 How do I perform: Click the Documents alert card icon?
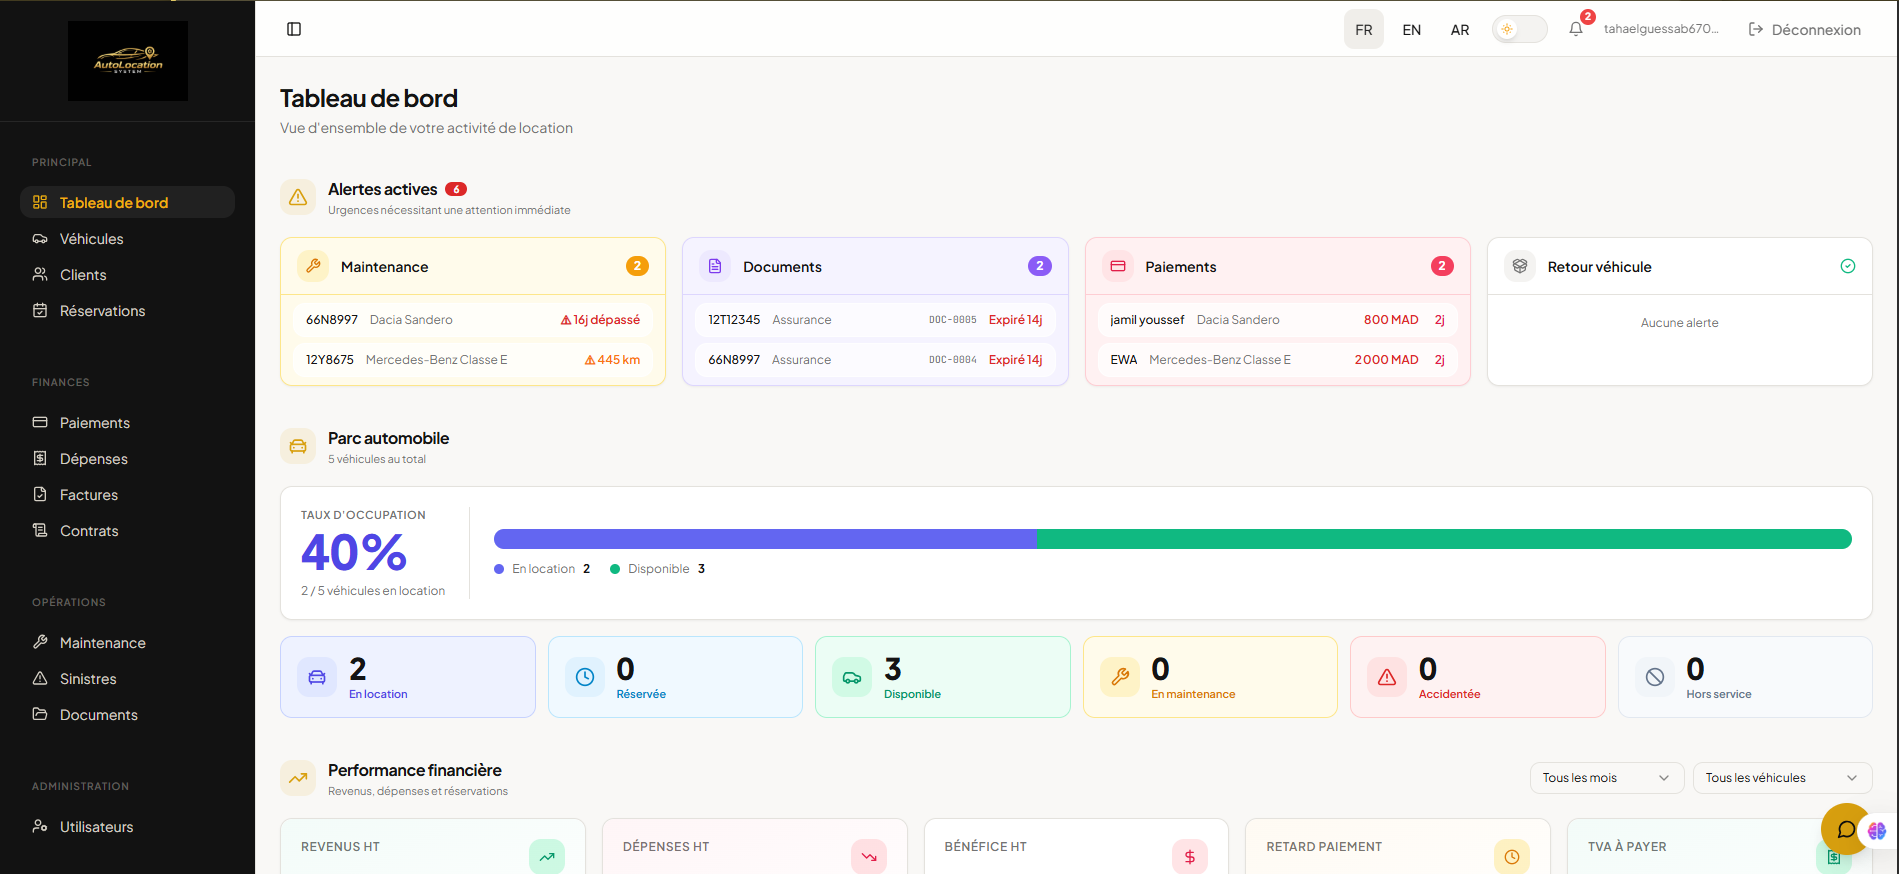715,266
